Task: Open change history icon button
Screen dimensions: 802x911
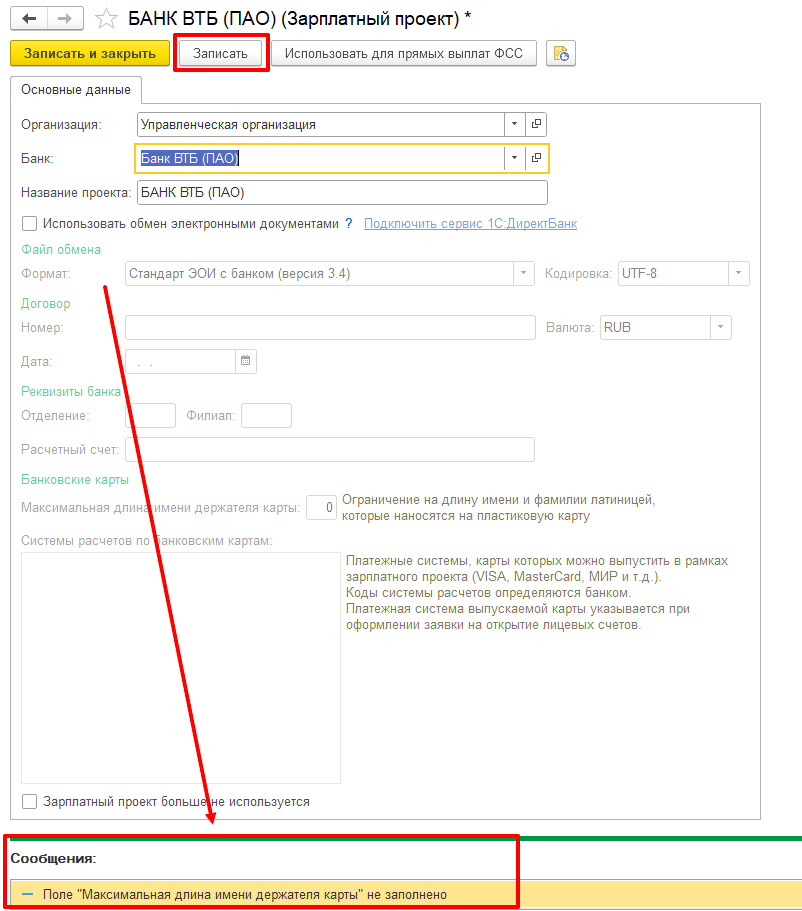Action: 560,54
